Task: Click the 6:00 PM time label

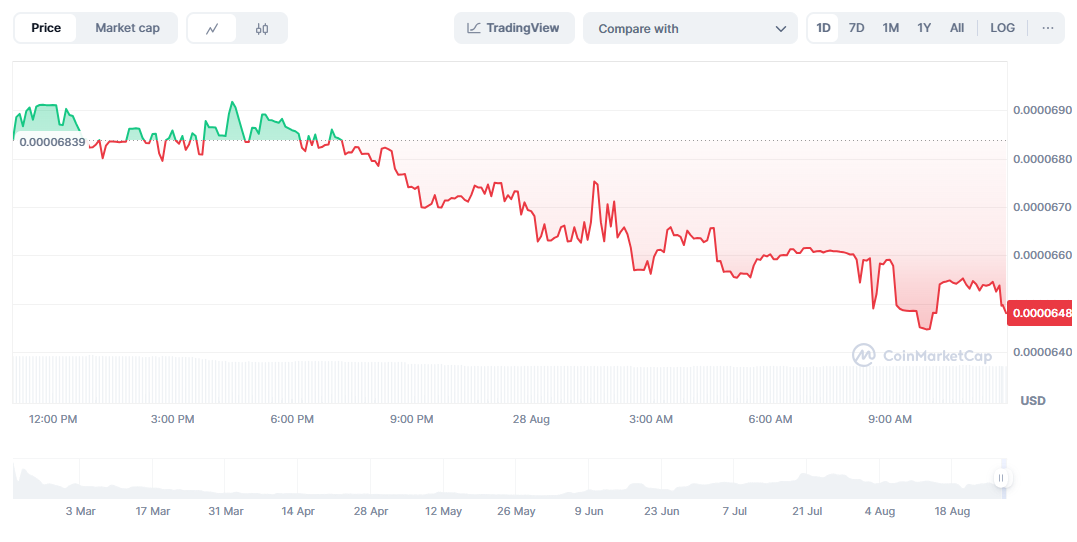Action: pos(292,419)
